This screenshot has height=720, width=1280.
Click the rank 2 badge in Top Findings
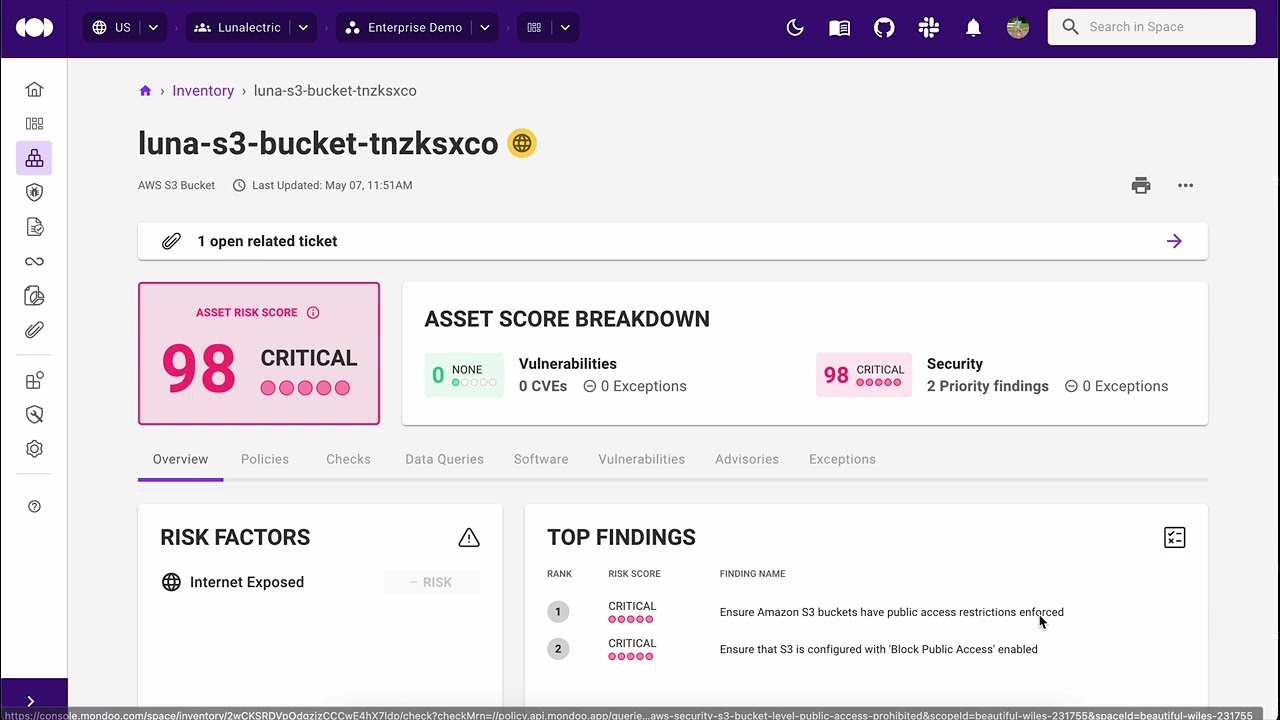tap(558, 650)
